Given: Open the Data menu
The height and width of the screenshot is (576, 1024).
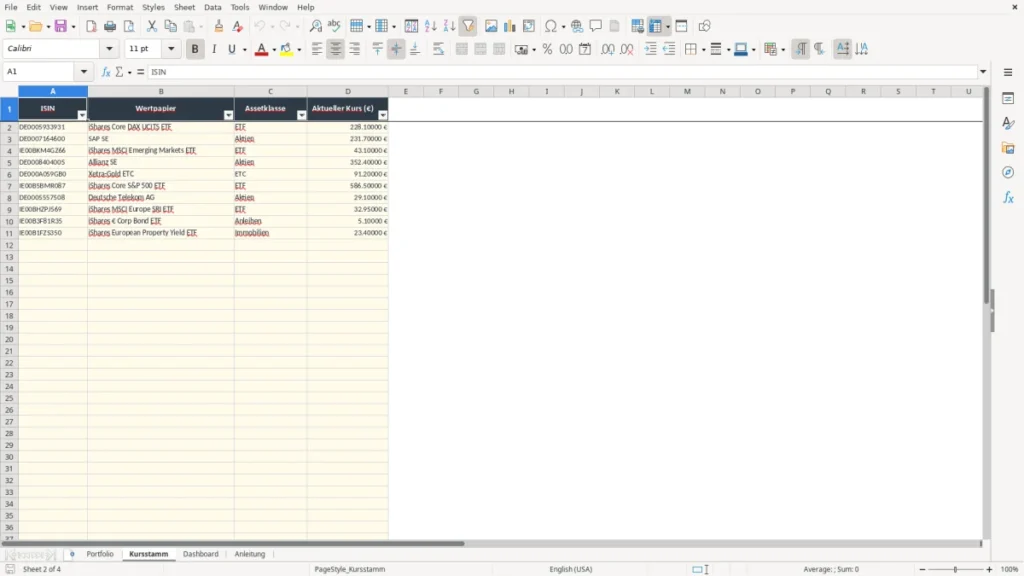Looking at the screenshot, I should pos(212,7).
